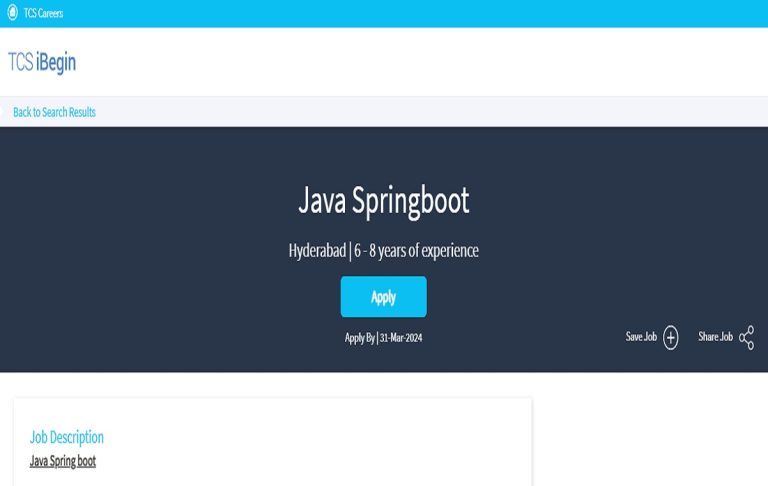The width and height of the screenshot is (768, 486).
Task: Click the underlined Java Spring boot text
Action: point(63,461)
